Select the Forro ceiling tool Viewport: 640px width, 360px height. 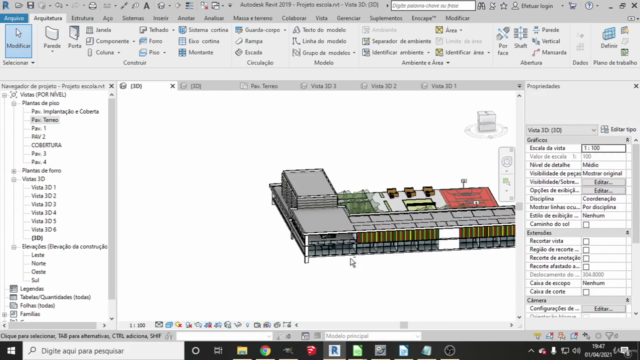click(151, 41)
